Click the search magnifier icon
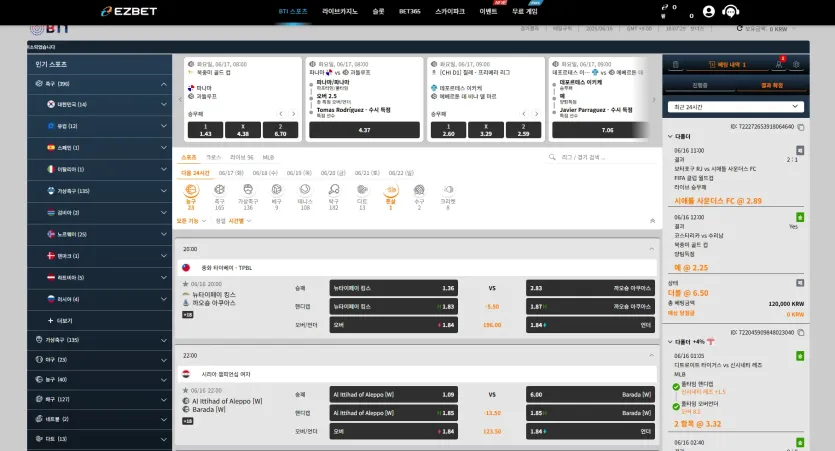The width and height of the screenshot is (835, 451). coord(552,157)
